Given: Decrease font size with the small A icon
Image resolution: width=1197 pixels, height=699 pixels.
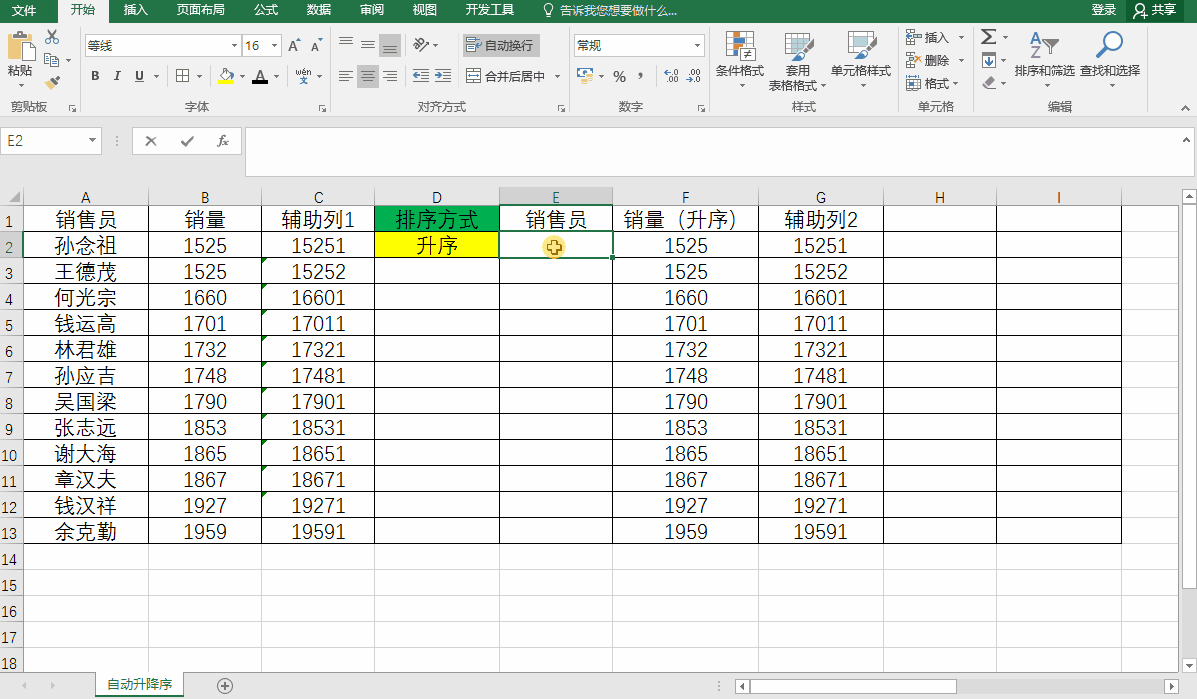Looking at the screenshot, I should coord(316,46).
